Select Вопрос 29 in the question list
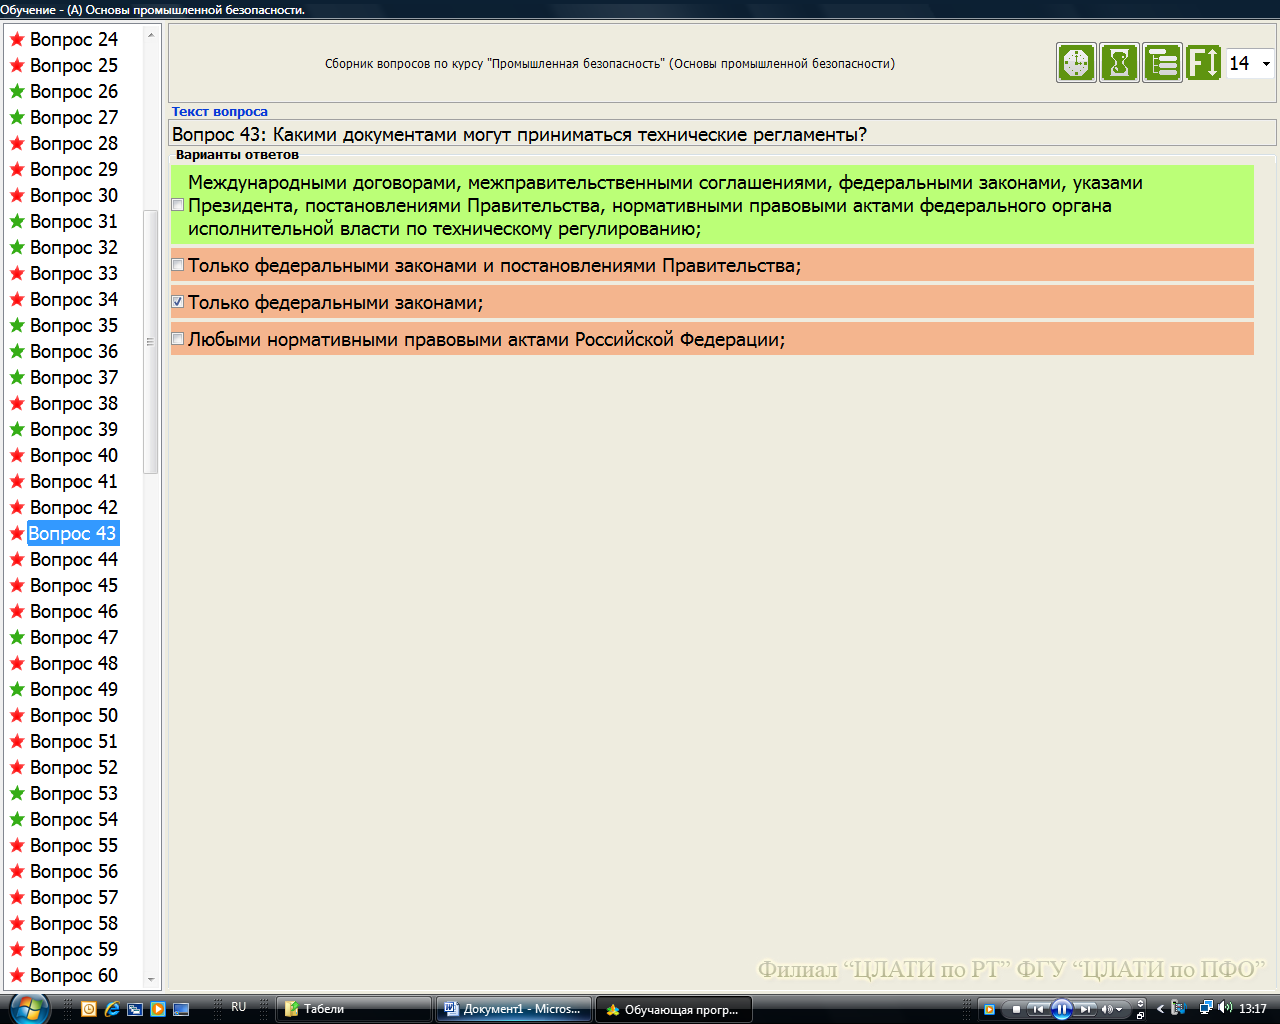The height and width of the screenshot is (1024, 1280). click(x=73, y=169)
